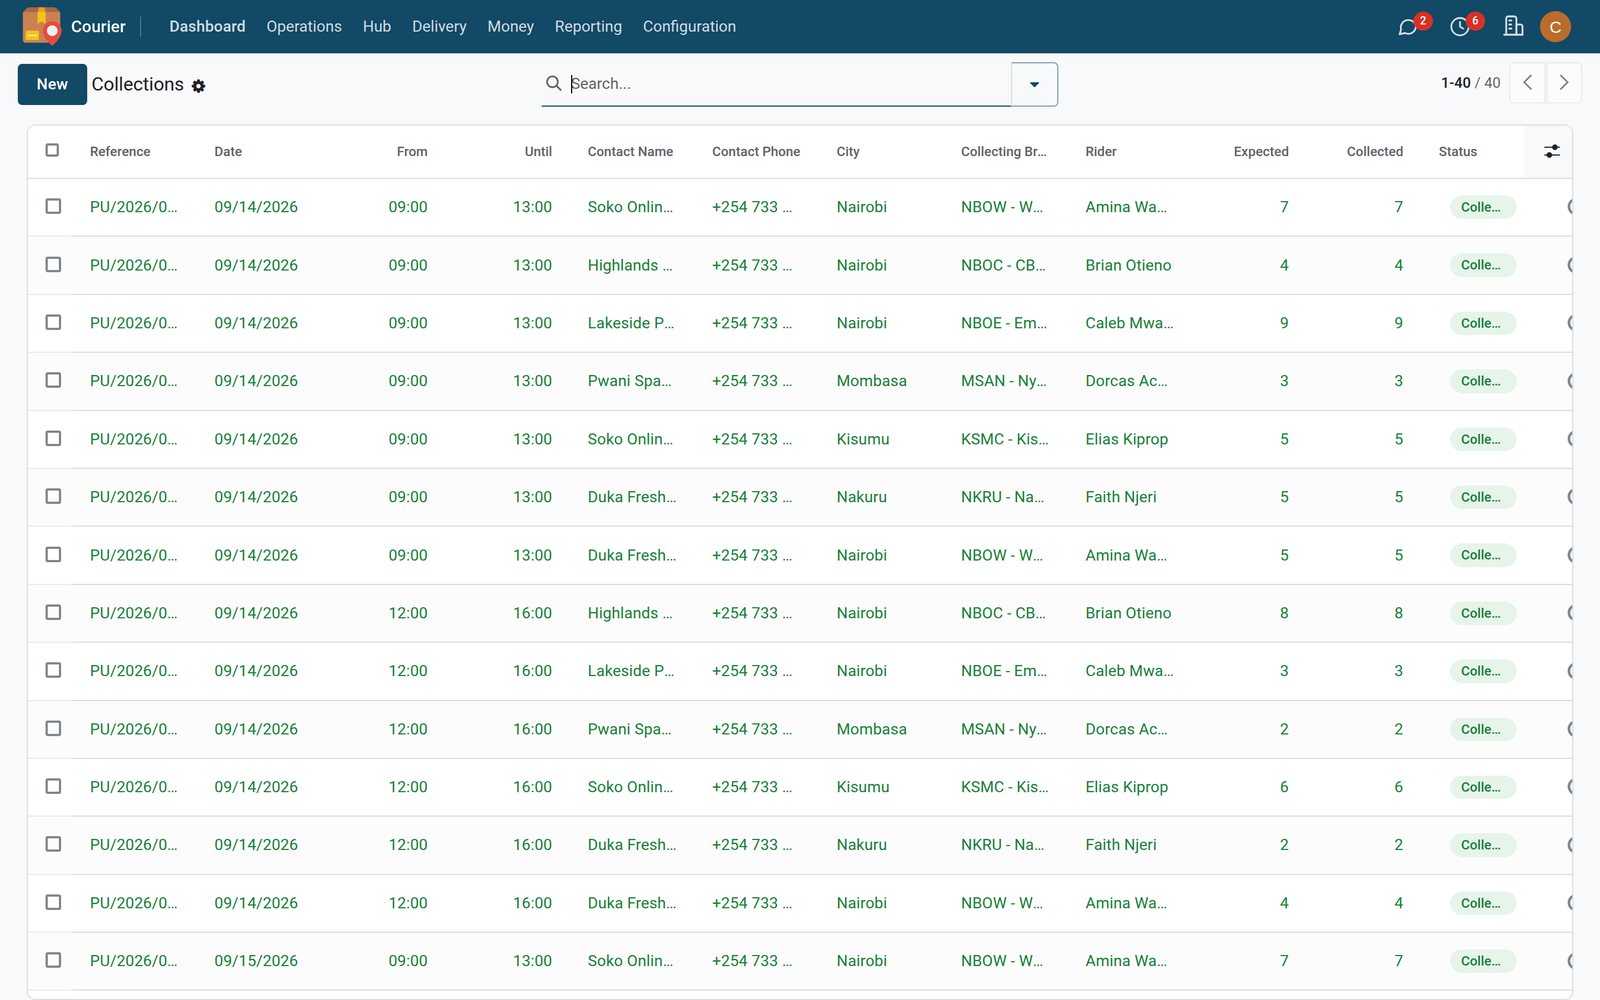Click status badge of Brian Otieno 12:00 row

tap(1482, 613)
